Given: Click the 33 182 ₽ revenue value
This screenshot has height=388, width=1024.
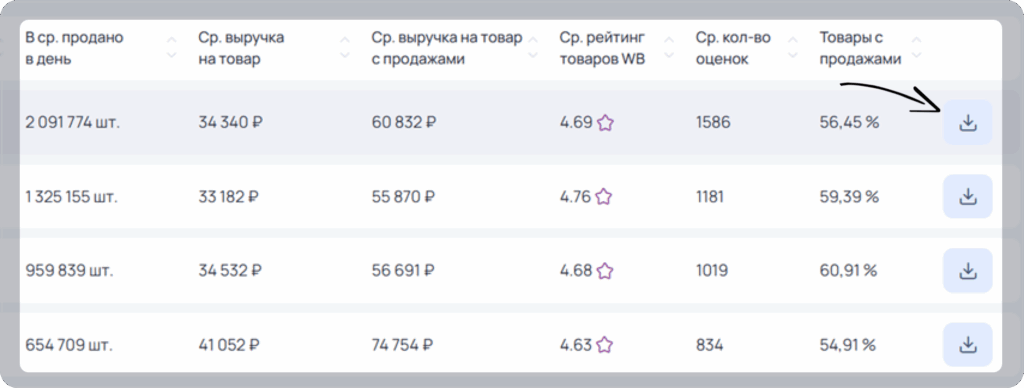Looking at the screenshot, I should [x=229, y=196].
